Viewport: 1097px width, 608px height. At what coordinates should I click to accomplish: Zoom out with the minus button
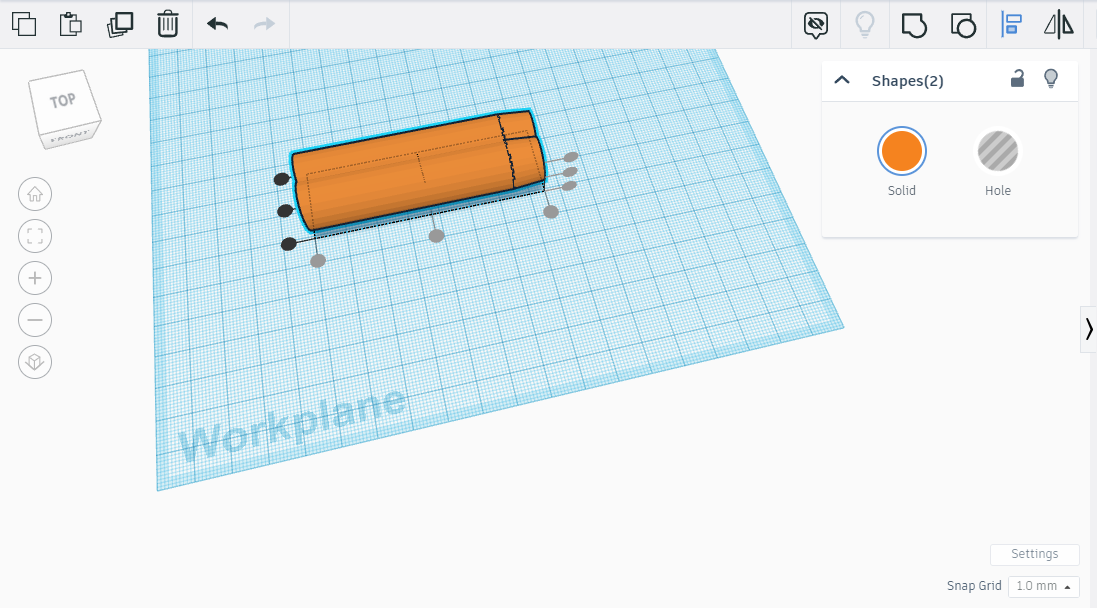35,320
